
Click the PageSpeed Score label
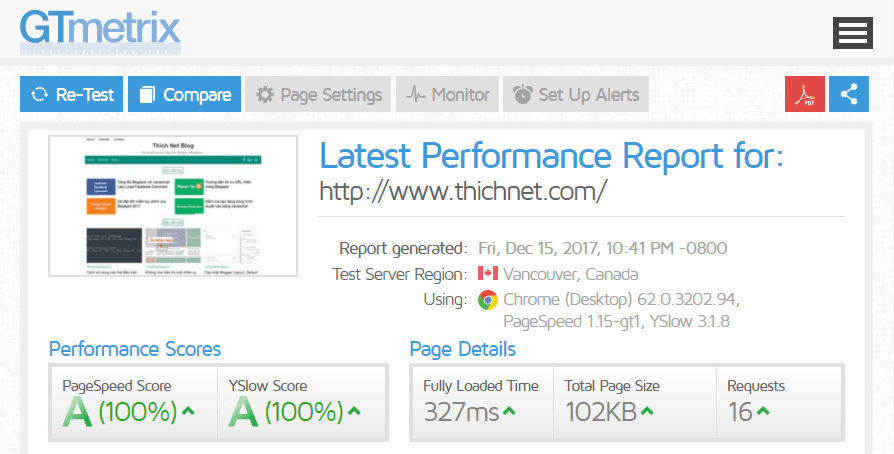click(x=117, y=386)
